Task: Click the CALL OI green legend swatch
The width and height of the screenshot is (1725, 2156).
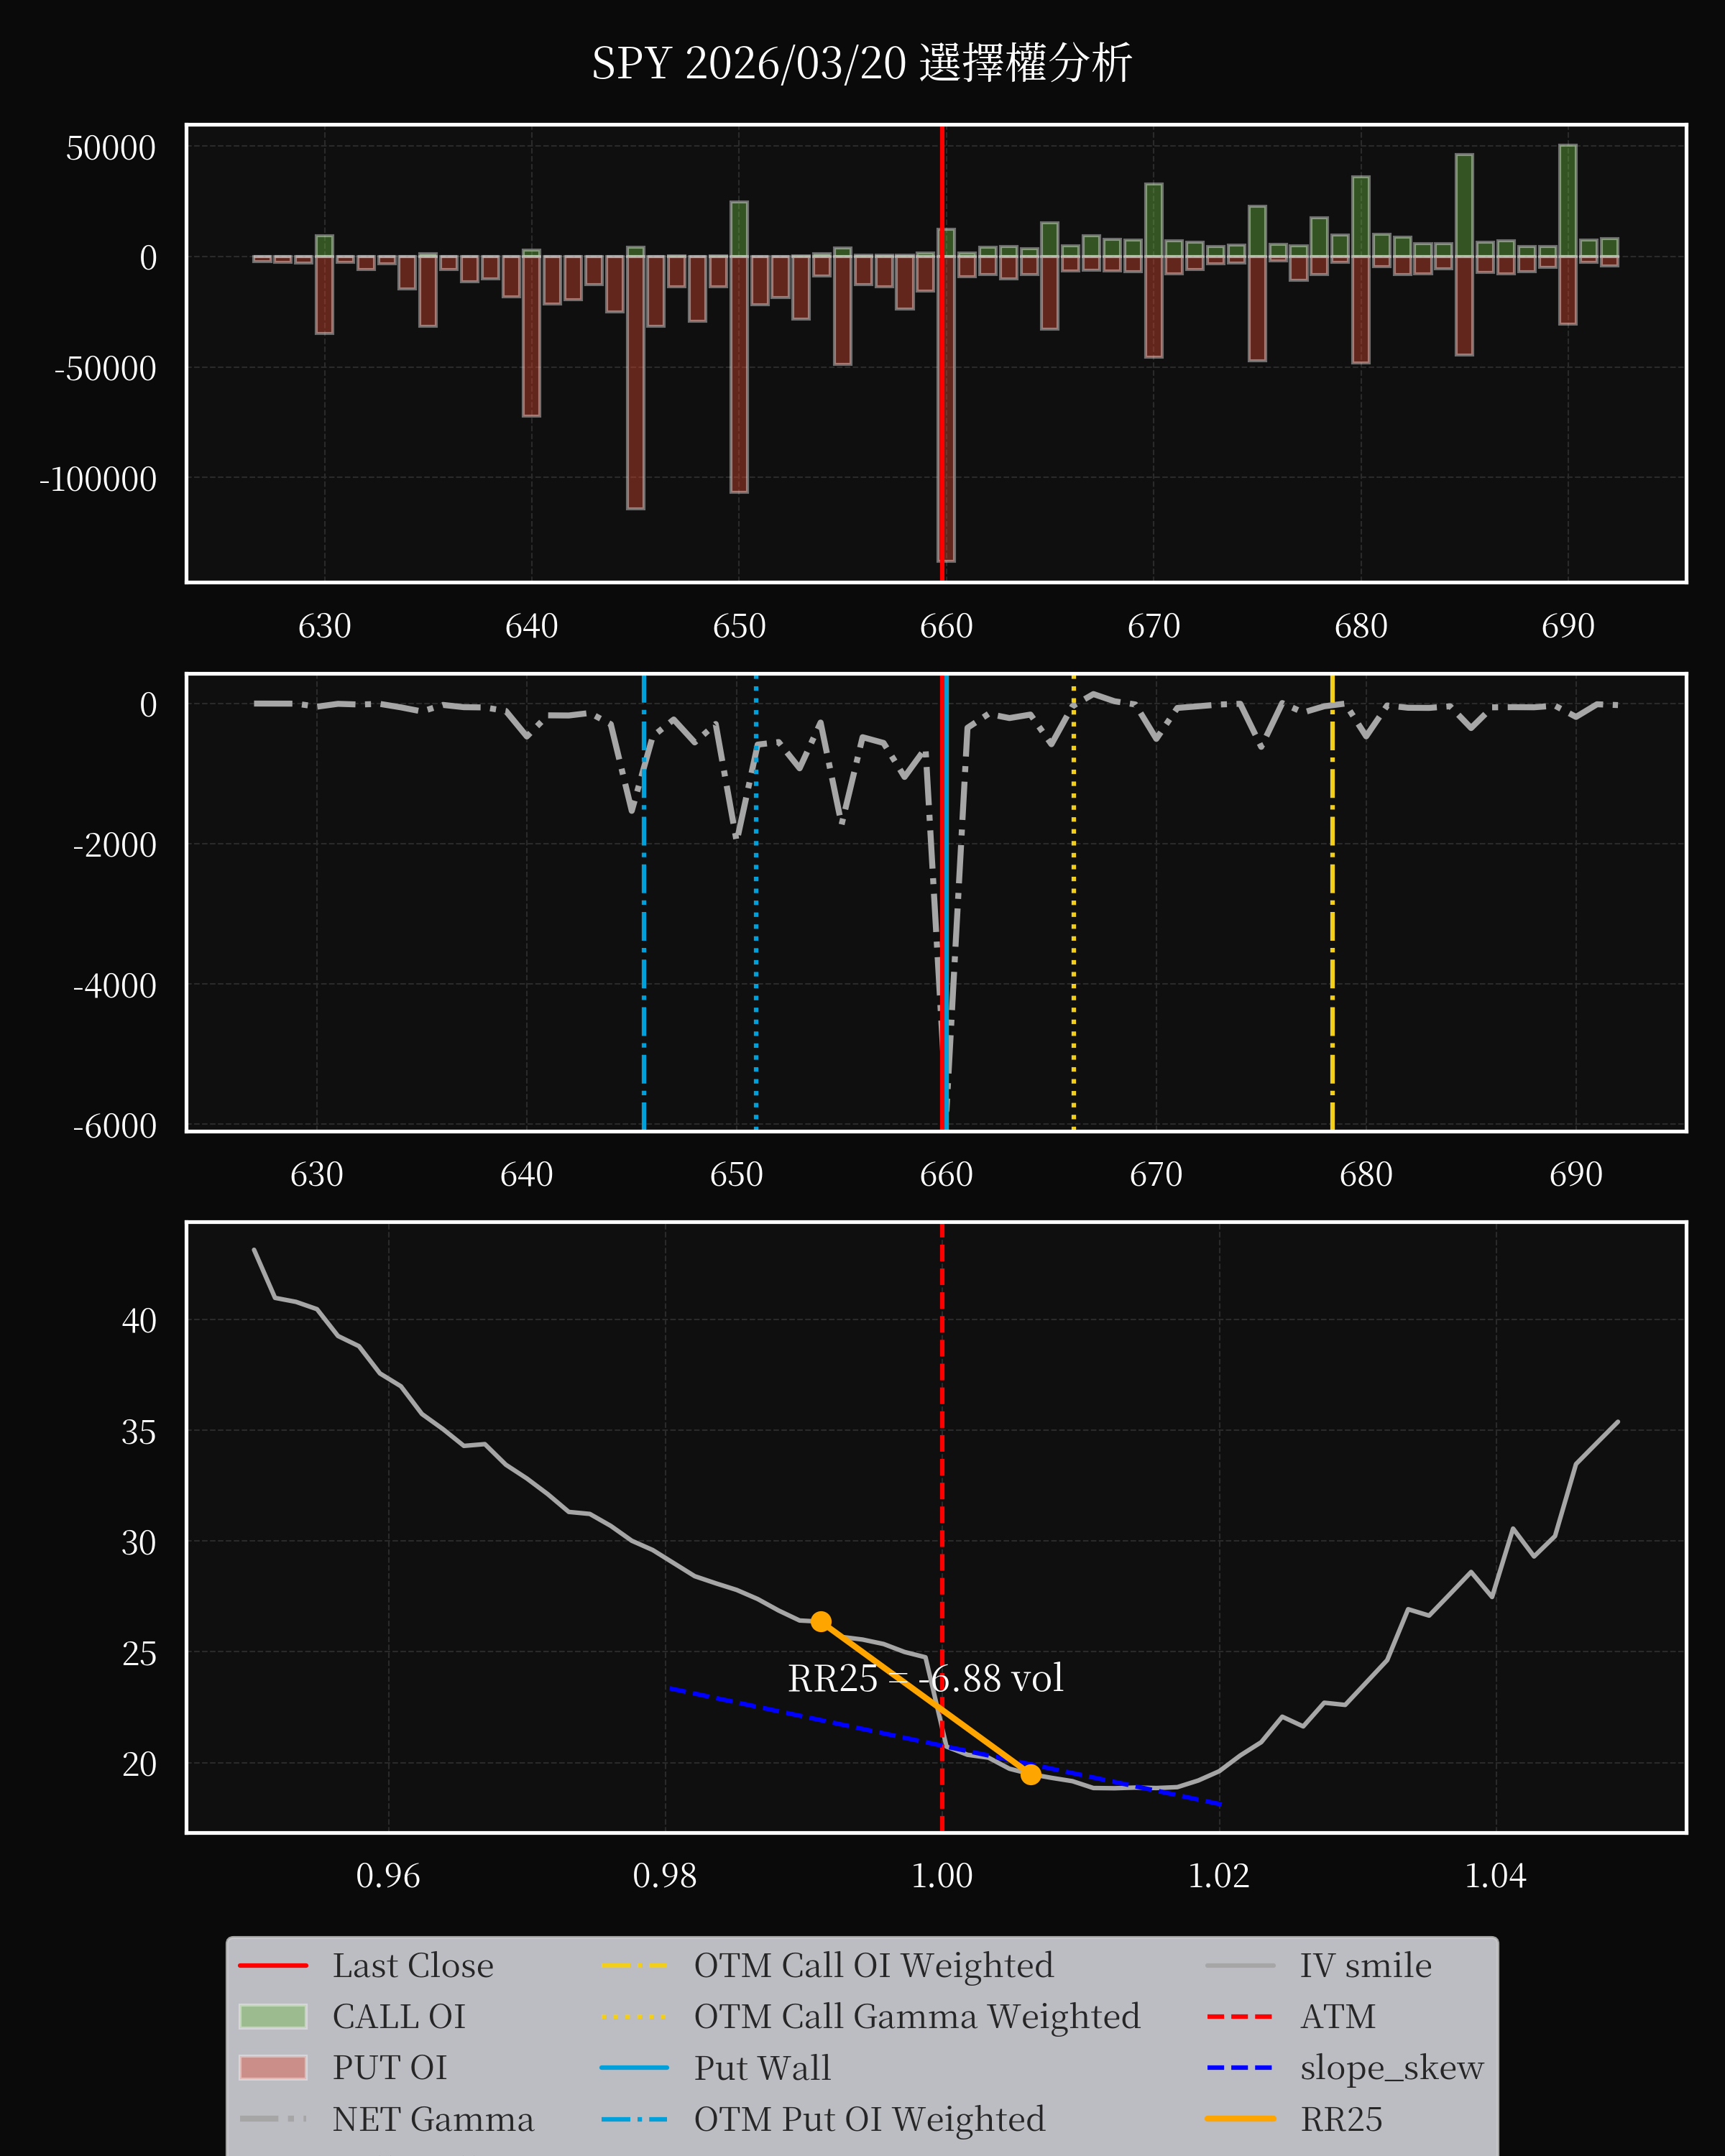Action: [x=273, y=2017]
